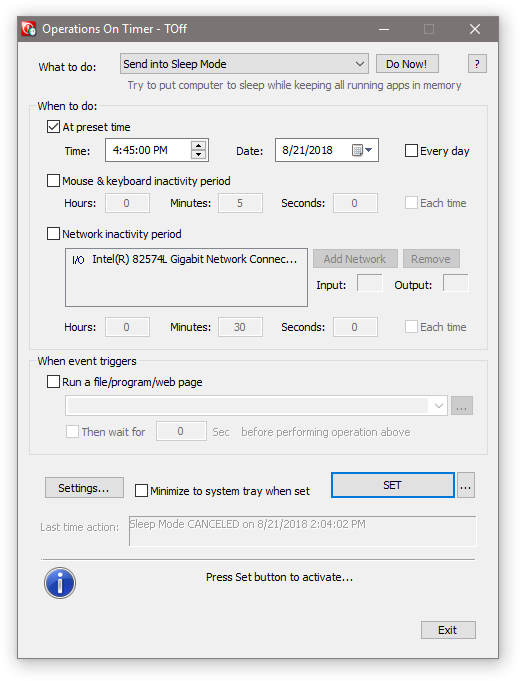Click the question mark help button
The width and height of the screenshot is (520, 681).
pyautogui.click(x=477, y=64)
